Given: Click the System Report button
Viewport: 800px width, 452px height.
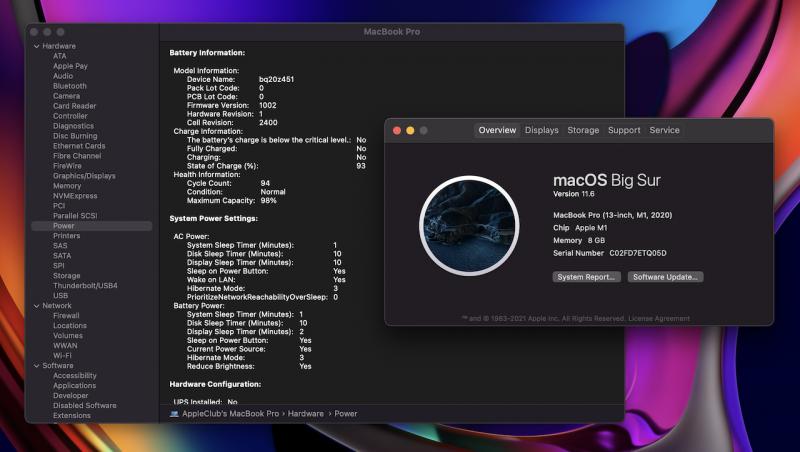Looking at the screenshot, I should 587,277.
